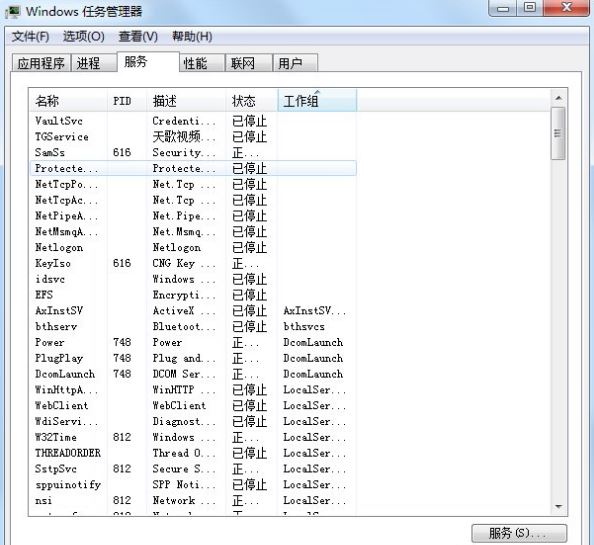This screenshot has height=545, width=594.
Task: Select the NetTcpPo... service row
Action: tap(193, 184)
